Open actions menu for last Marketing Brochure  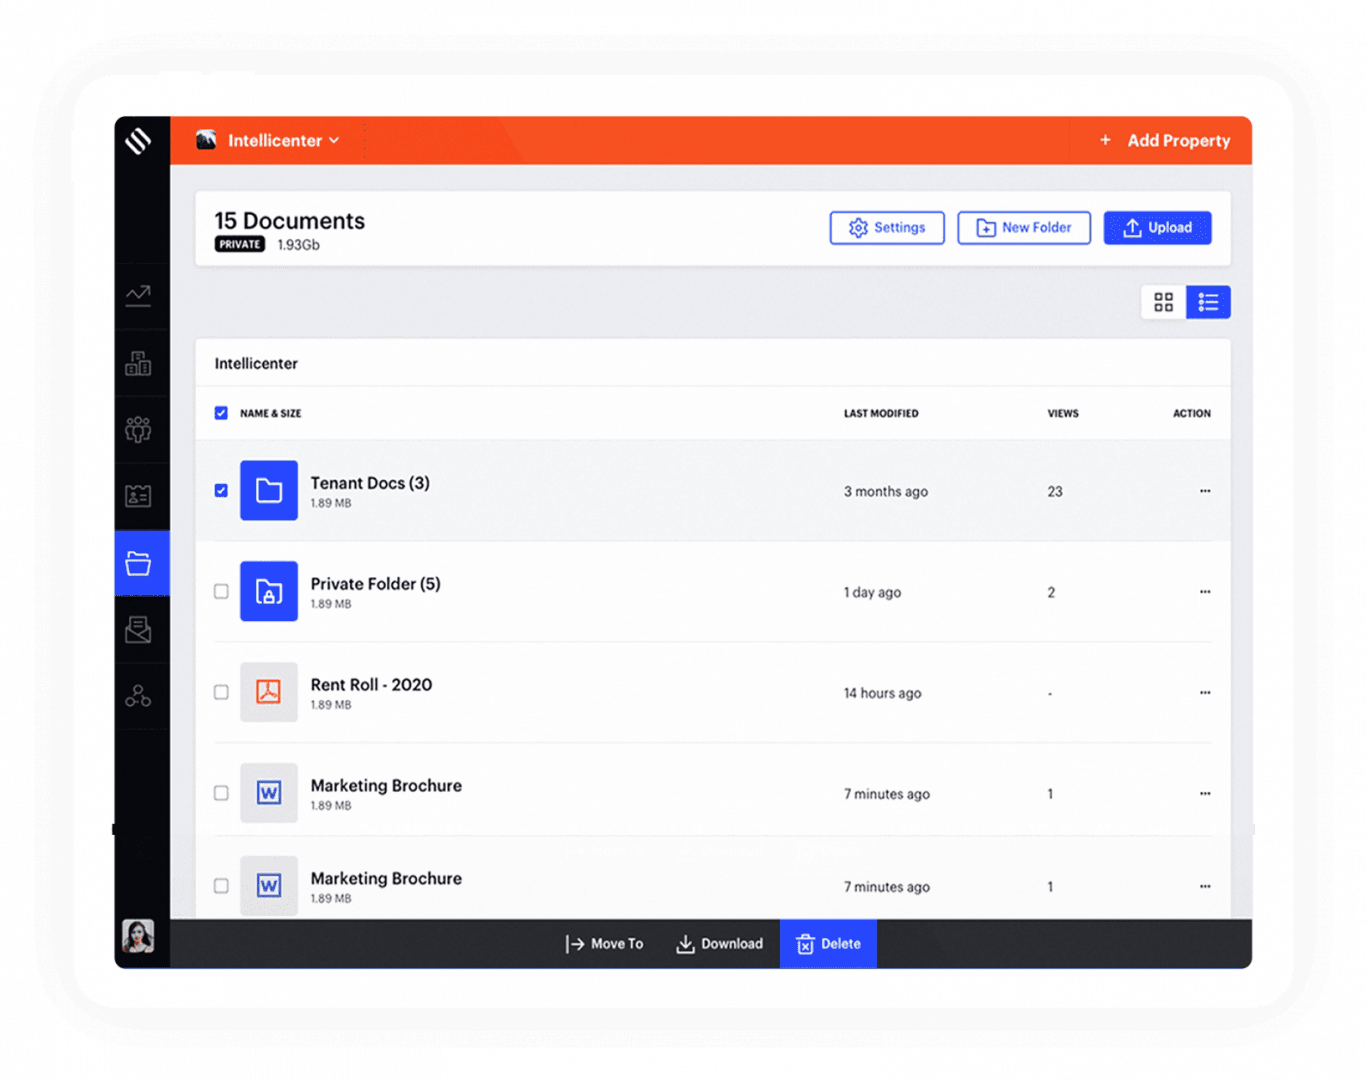[x=1205, y=886]
